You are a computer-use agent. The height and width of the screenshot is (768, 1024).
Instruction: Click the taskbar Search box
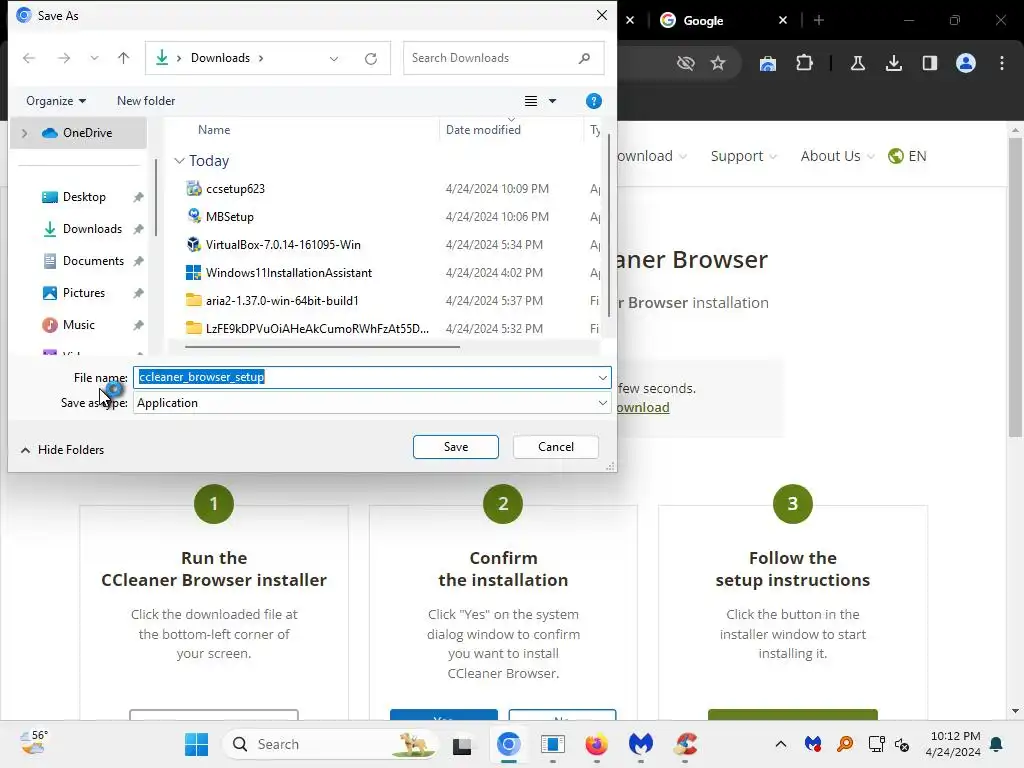(330, 744)
